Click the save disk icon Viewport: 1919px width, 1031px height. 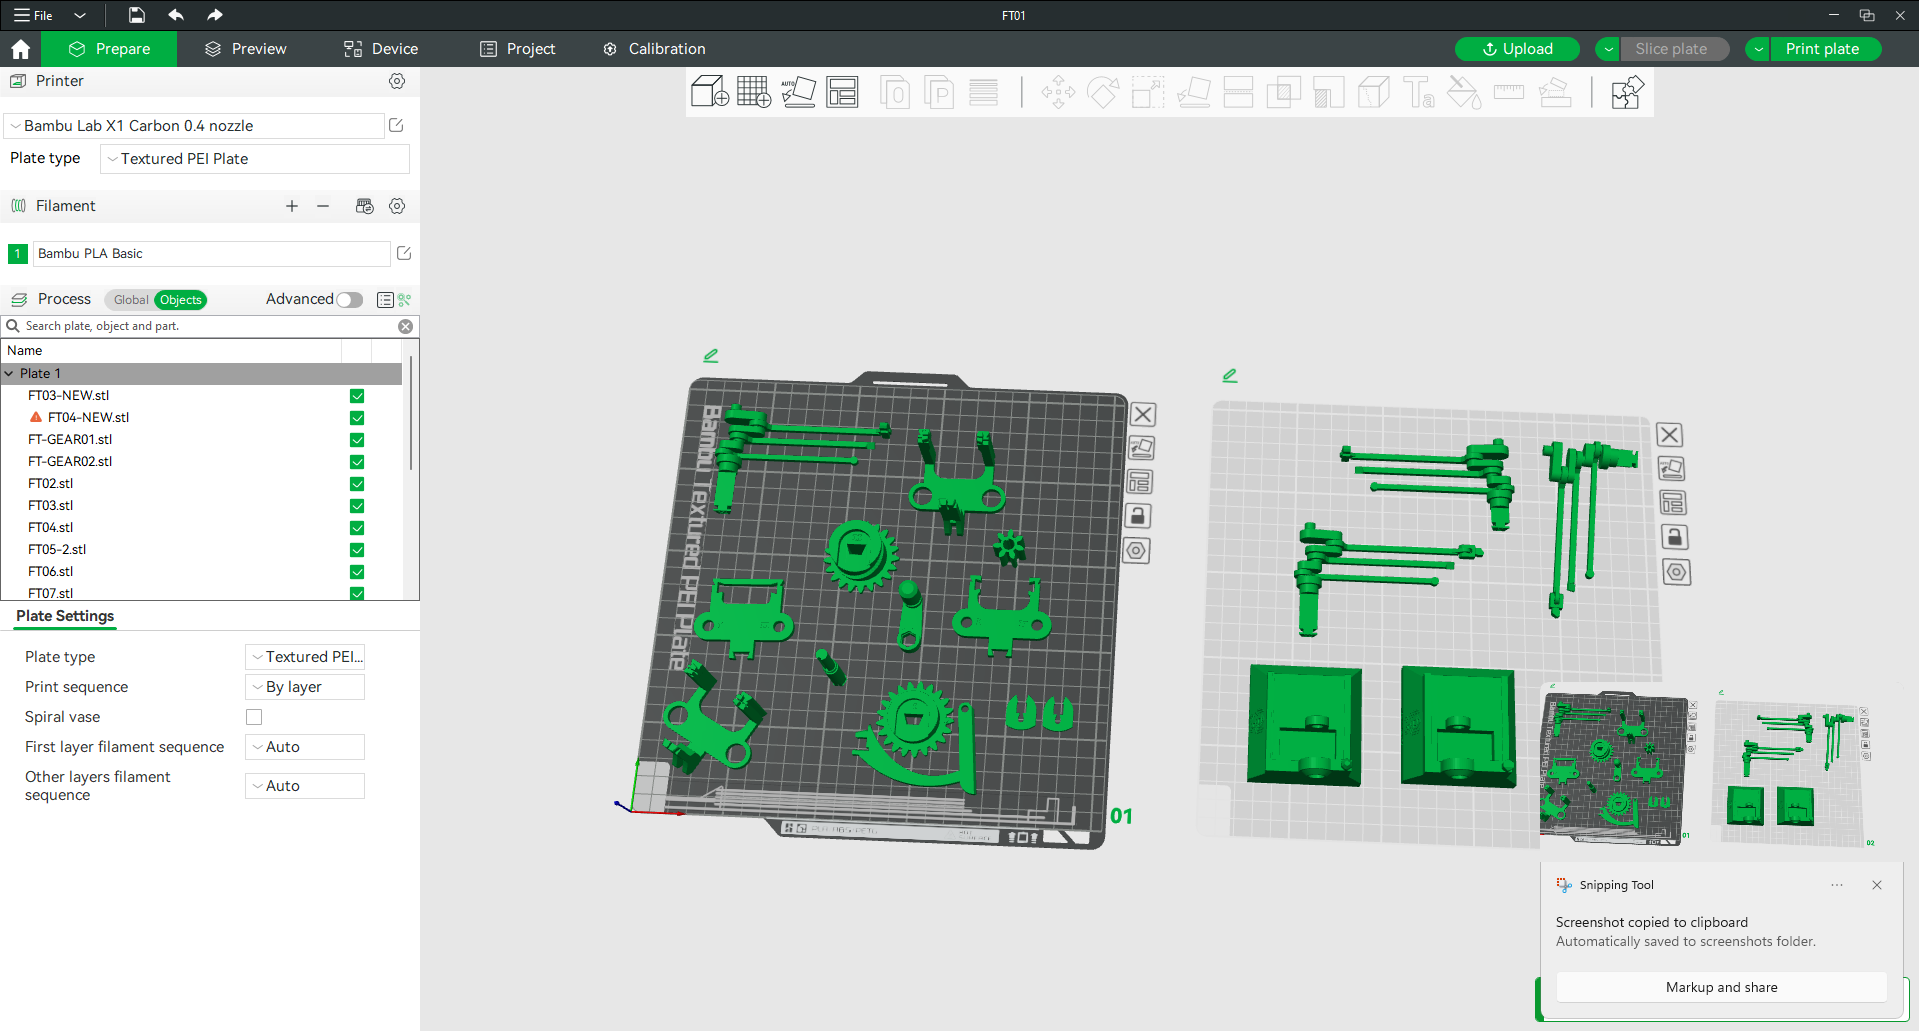pos(137,15)
